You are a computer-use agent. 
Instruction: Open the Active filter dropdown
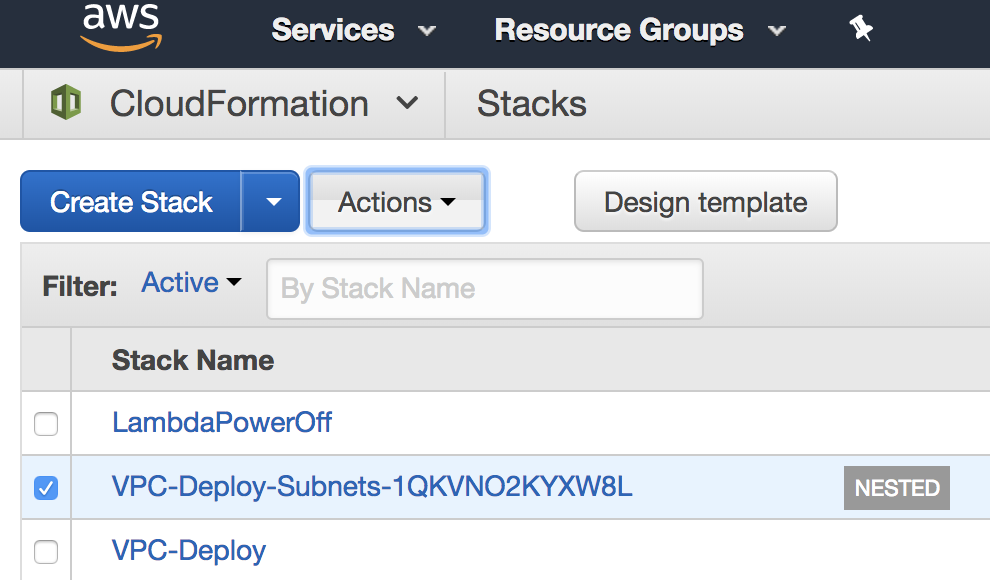click(191, 283)
